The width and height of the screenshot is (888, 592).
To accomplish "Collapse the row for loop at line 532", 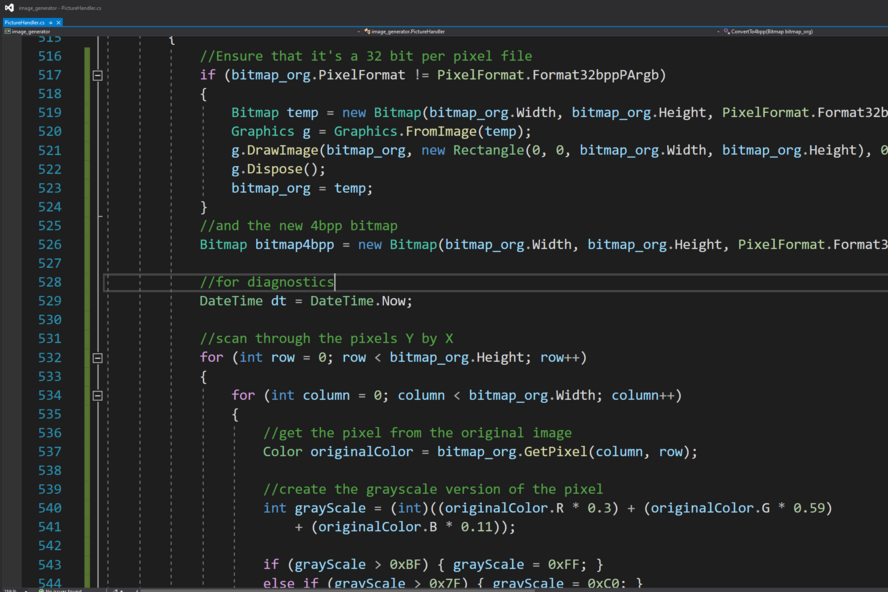I will click(x=97, y=357).
